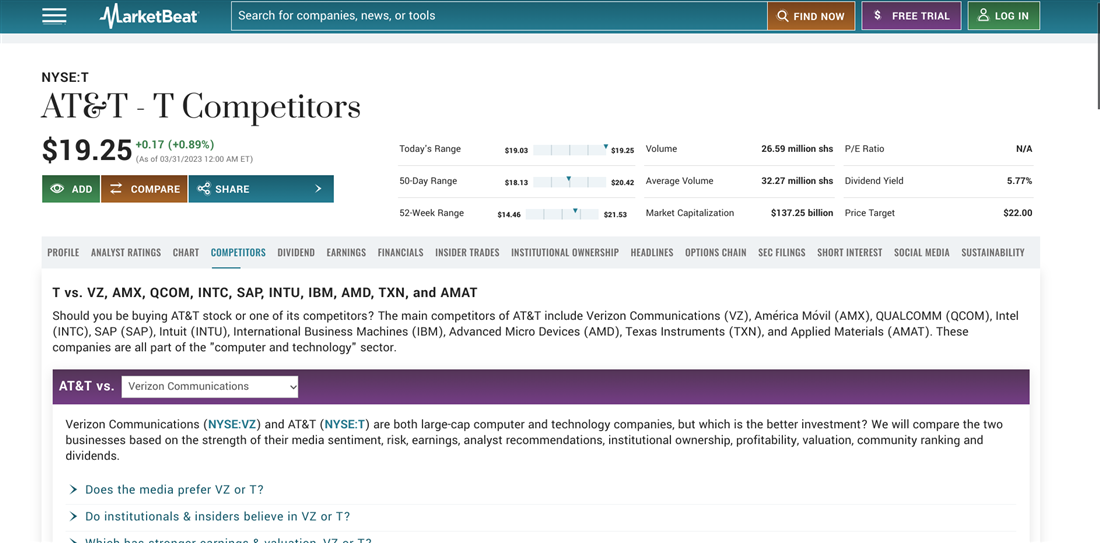Click the $19.25 stock price
Image resolution: width=1100 pixels, height=543 pixels.
(87, 150)
